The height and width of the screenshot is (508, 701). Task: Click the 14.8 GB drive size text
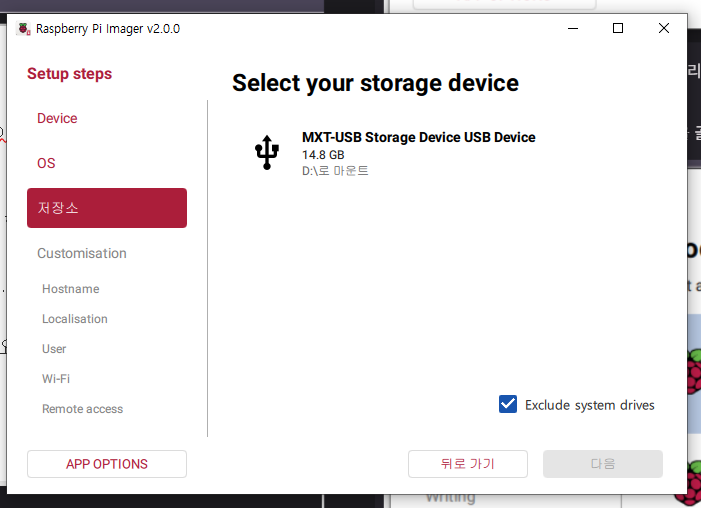click(323, 155)
